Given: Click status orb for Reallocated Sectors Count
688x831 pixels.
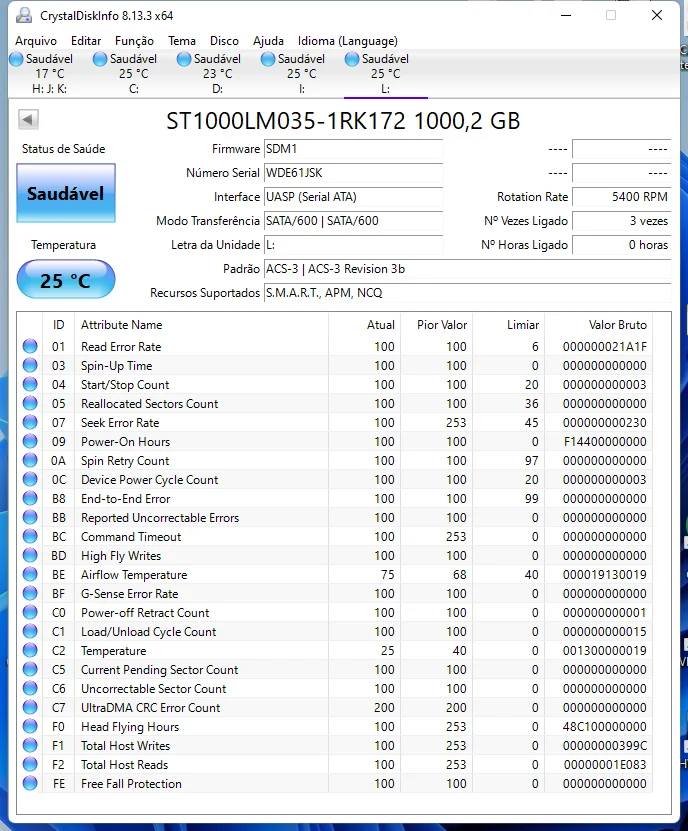Looking at the screenshot, I should tap(30, 403).
